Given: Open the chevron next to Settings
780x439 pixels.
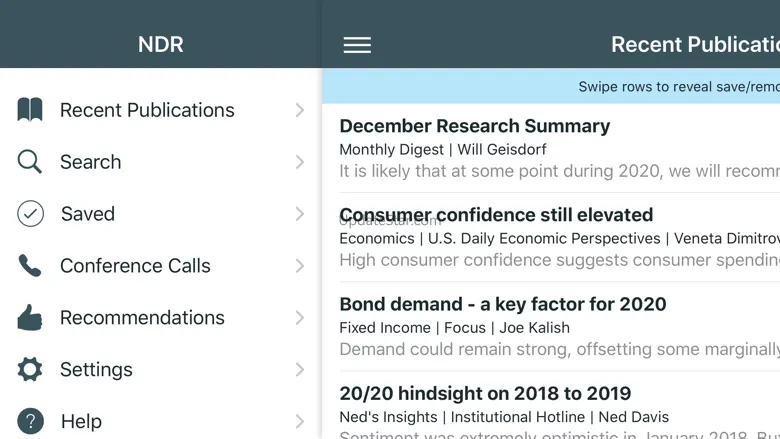Looking at the screenshot, I should point(299,369).
